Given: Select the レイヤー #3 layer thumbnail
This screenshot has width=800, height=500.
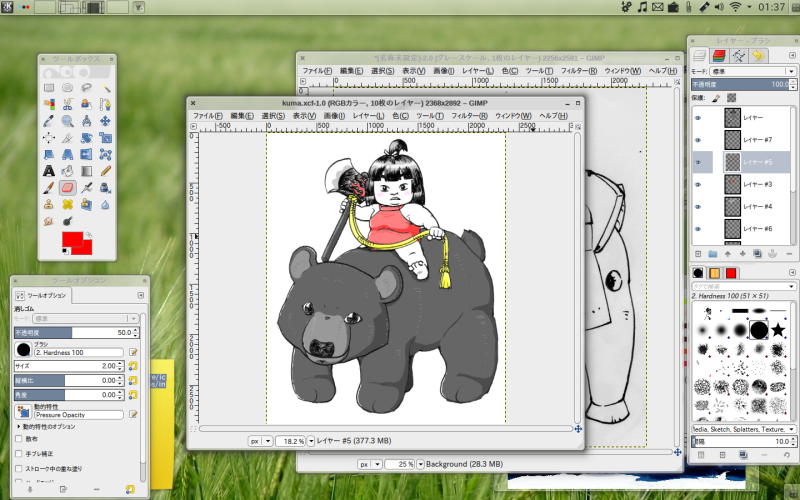Looking at the screenshot, I should pyautogui.click(x=733, y=184).
